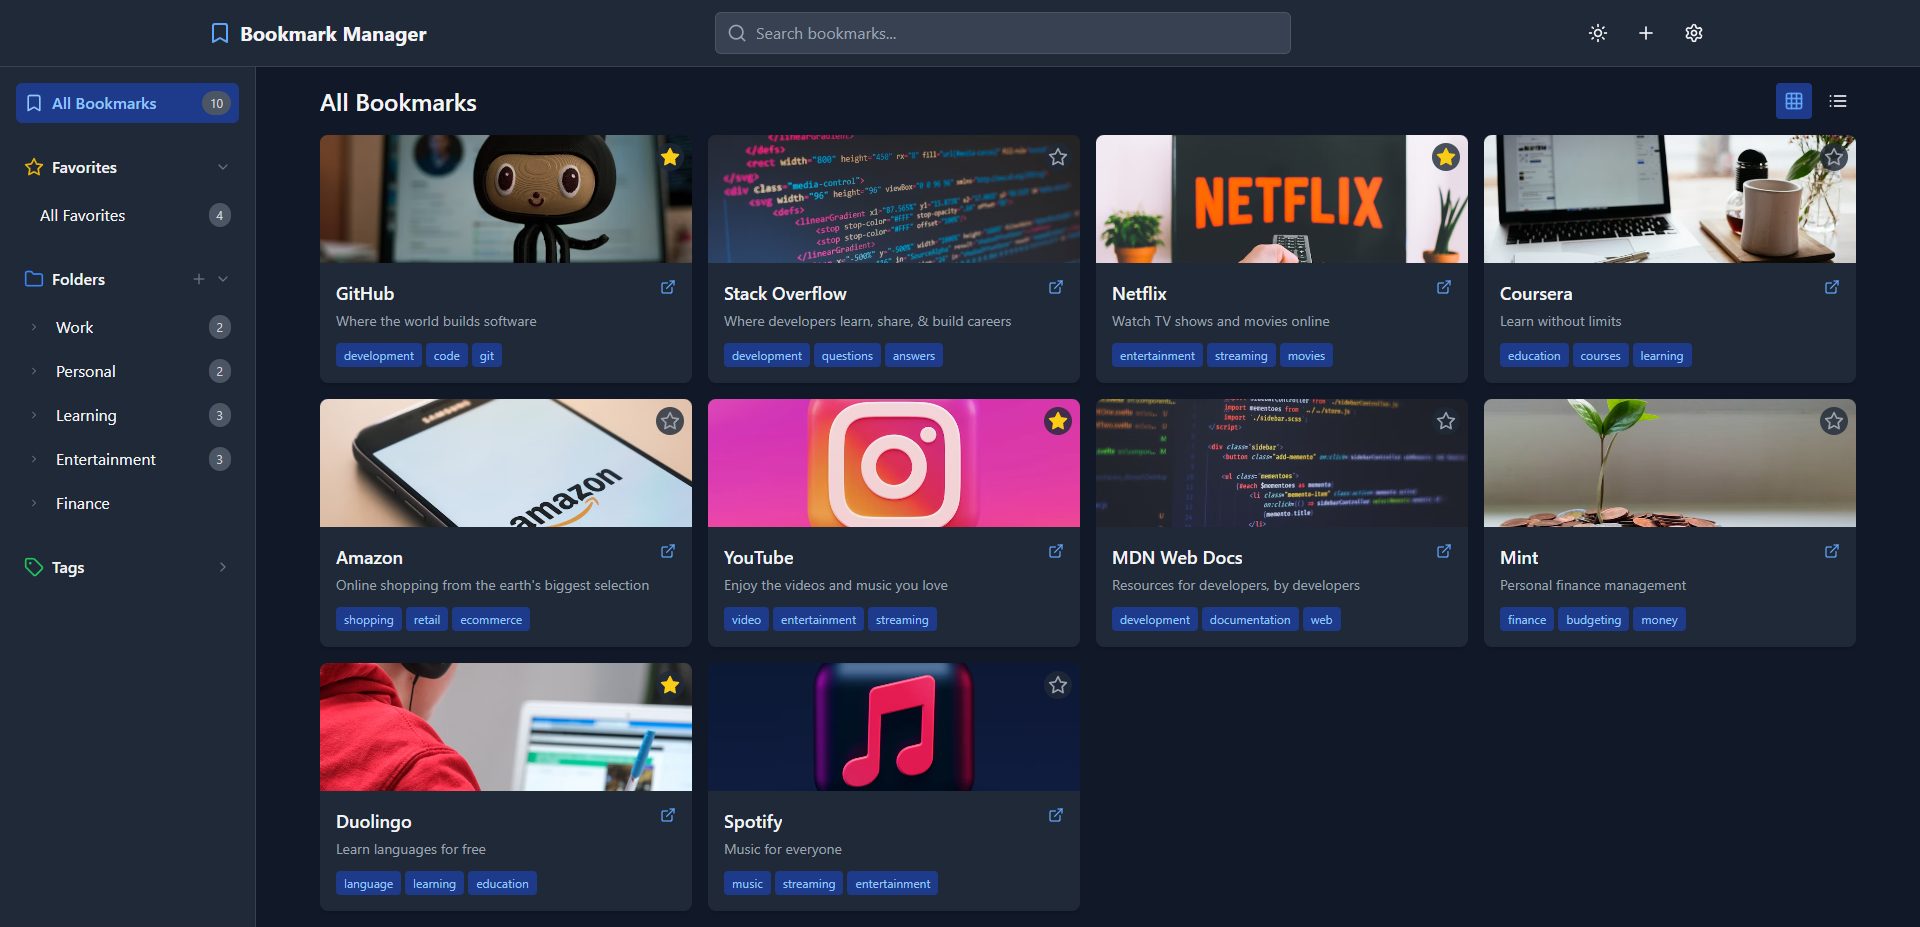Screen dimensions: 1920x927
Task: Open GitHub external link icon
Action: (x=668, y=287)
